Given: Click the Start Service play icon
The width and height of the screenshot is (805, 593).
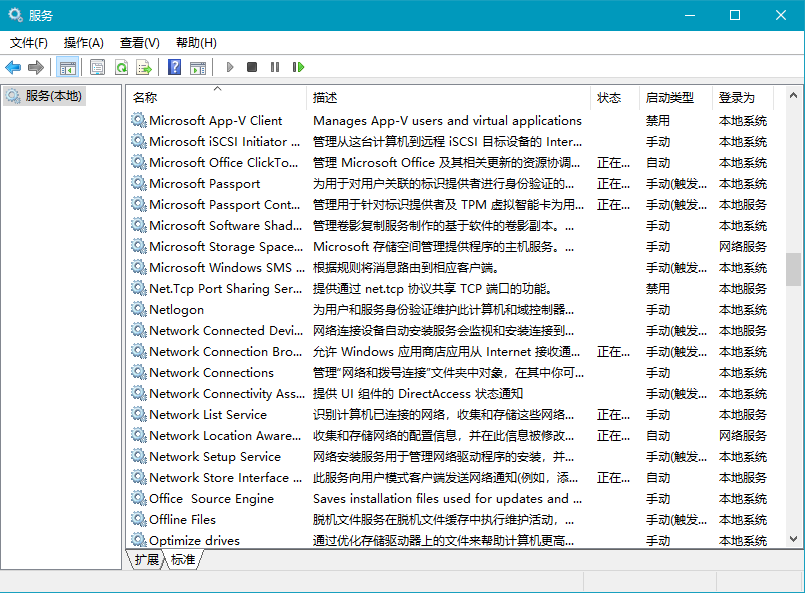Looking at the screenshot, I should tap(230, 67).
